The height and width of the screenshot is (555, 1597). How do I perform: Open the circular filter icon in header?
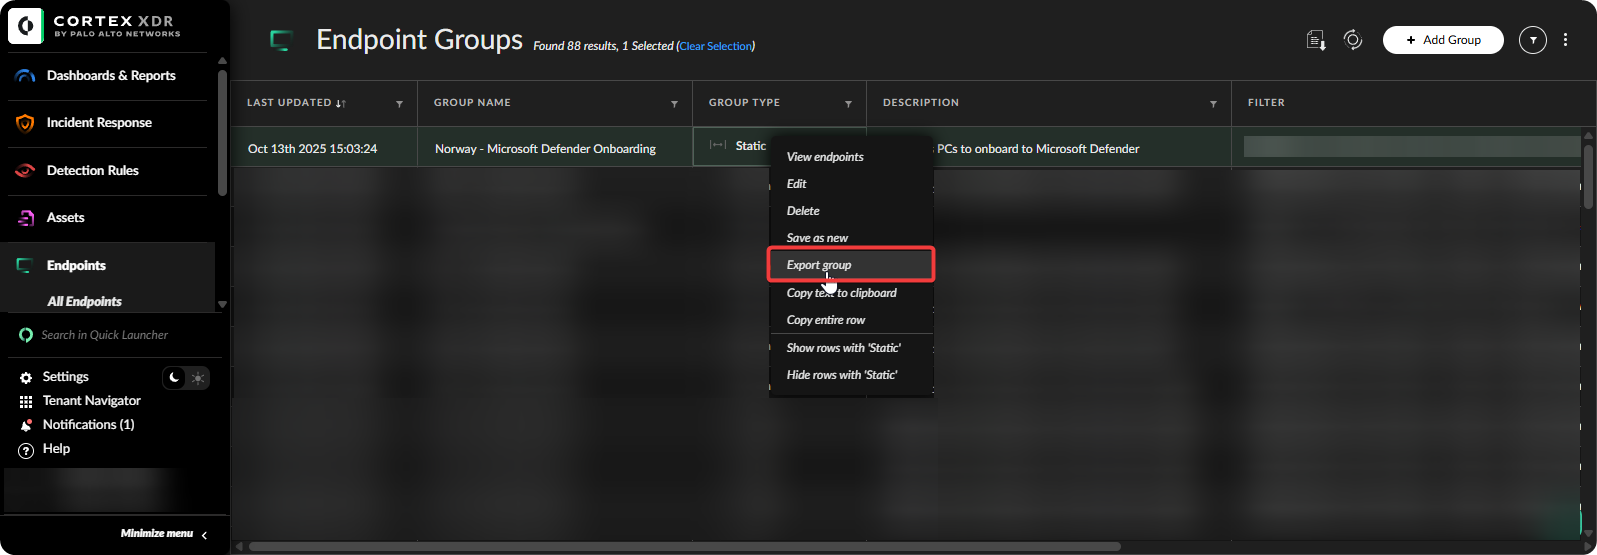tap(1532, 40)
